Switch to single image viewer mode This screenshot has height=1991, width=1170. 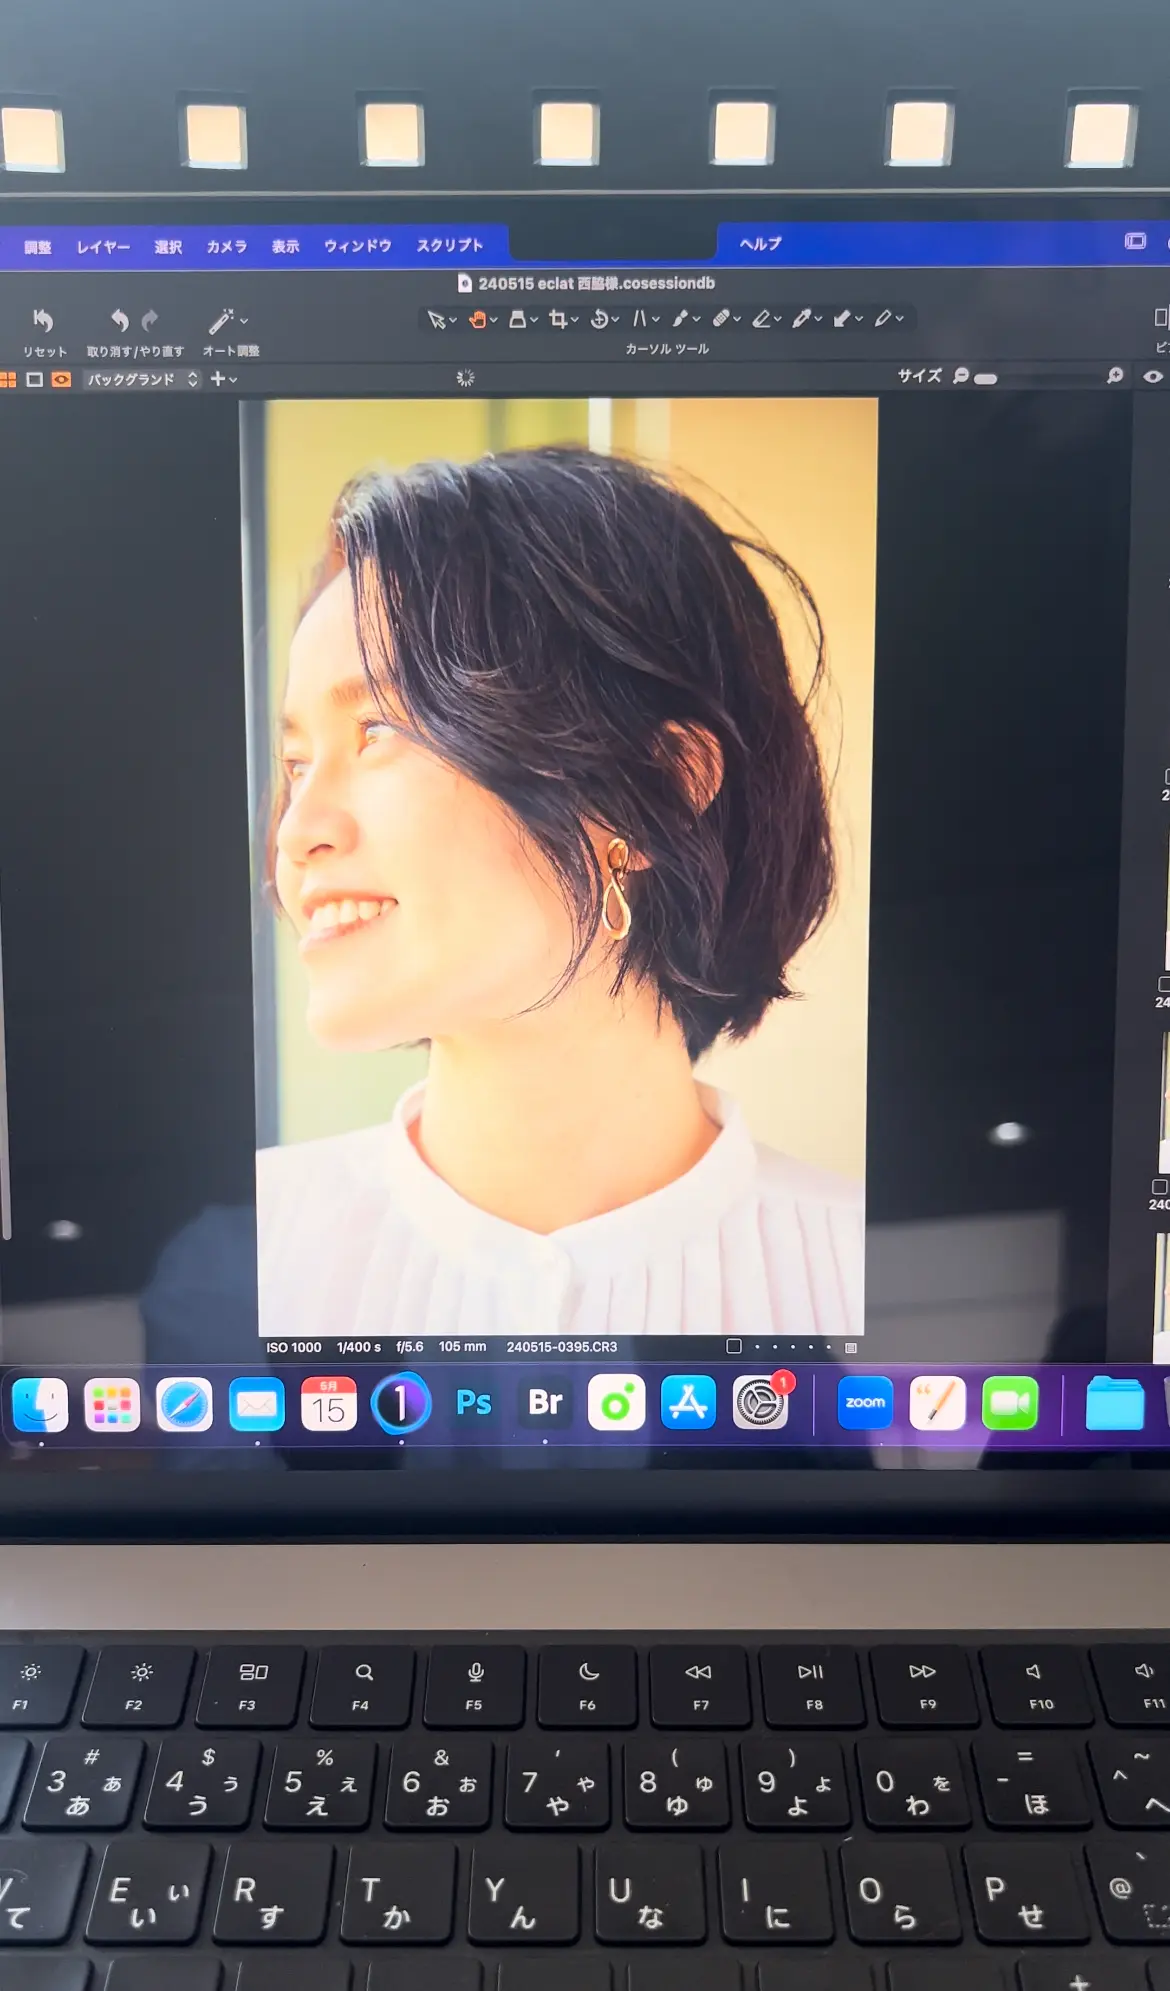pyautogui.click(x=34, y=380)
